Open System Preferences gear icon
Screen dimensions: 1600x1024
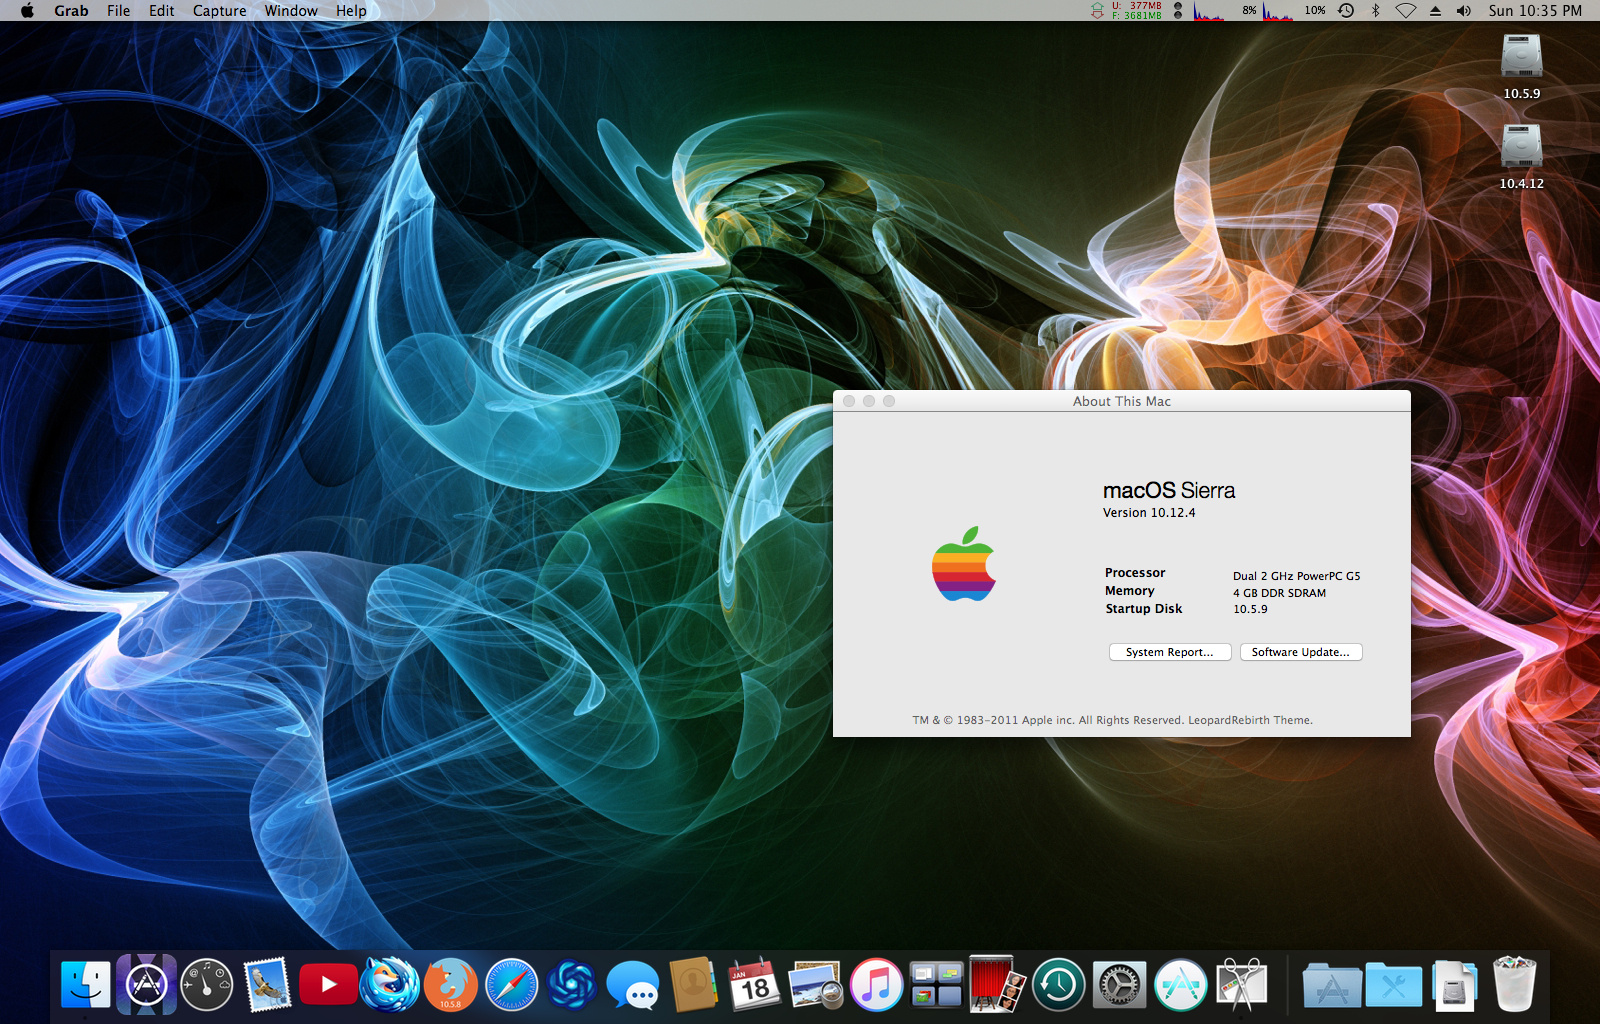click(1119, 985)
